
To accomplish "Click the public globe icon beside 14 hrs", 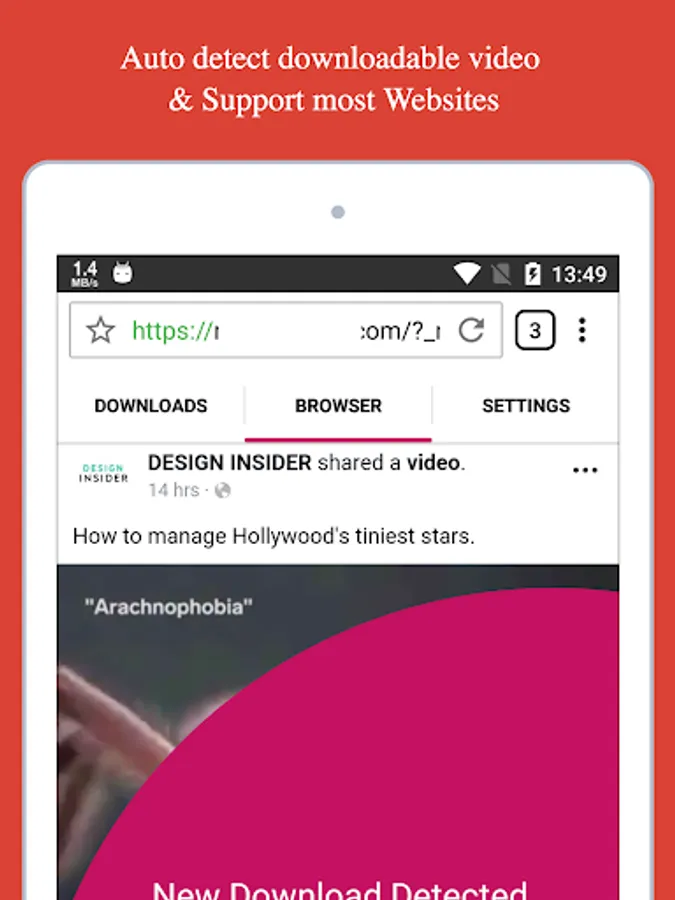I will pyautogui.click(x=223, y=490).
